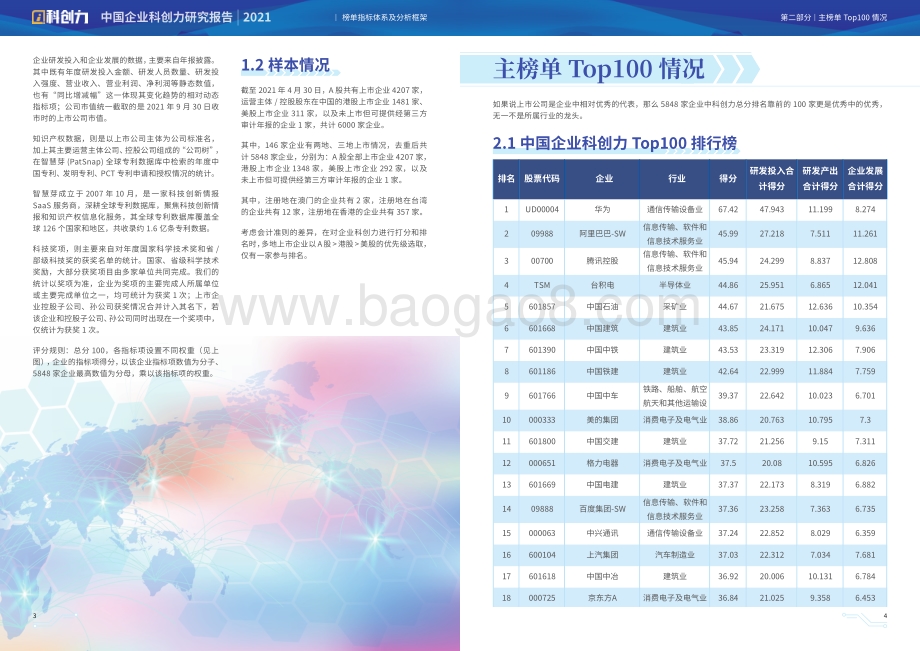Click company cell 京东方A

pos(602,598)
